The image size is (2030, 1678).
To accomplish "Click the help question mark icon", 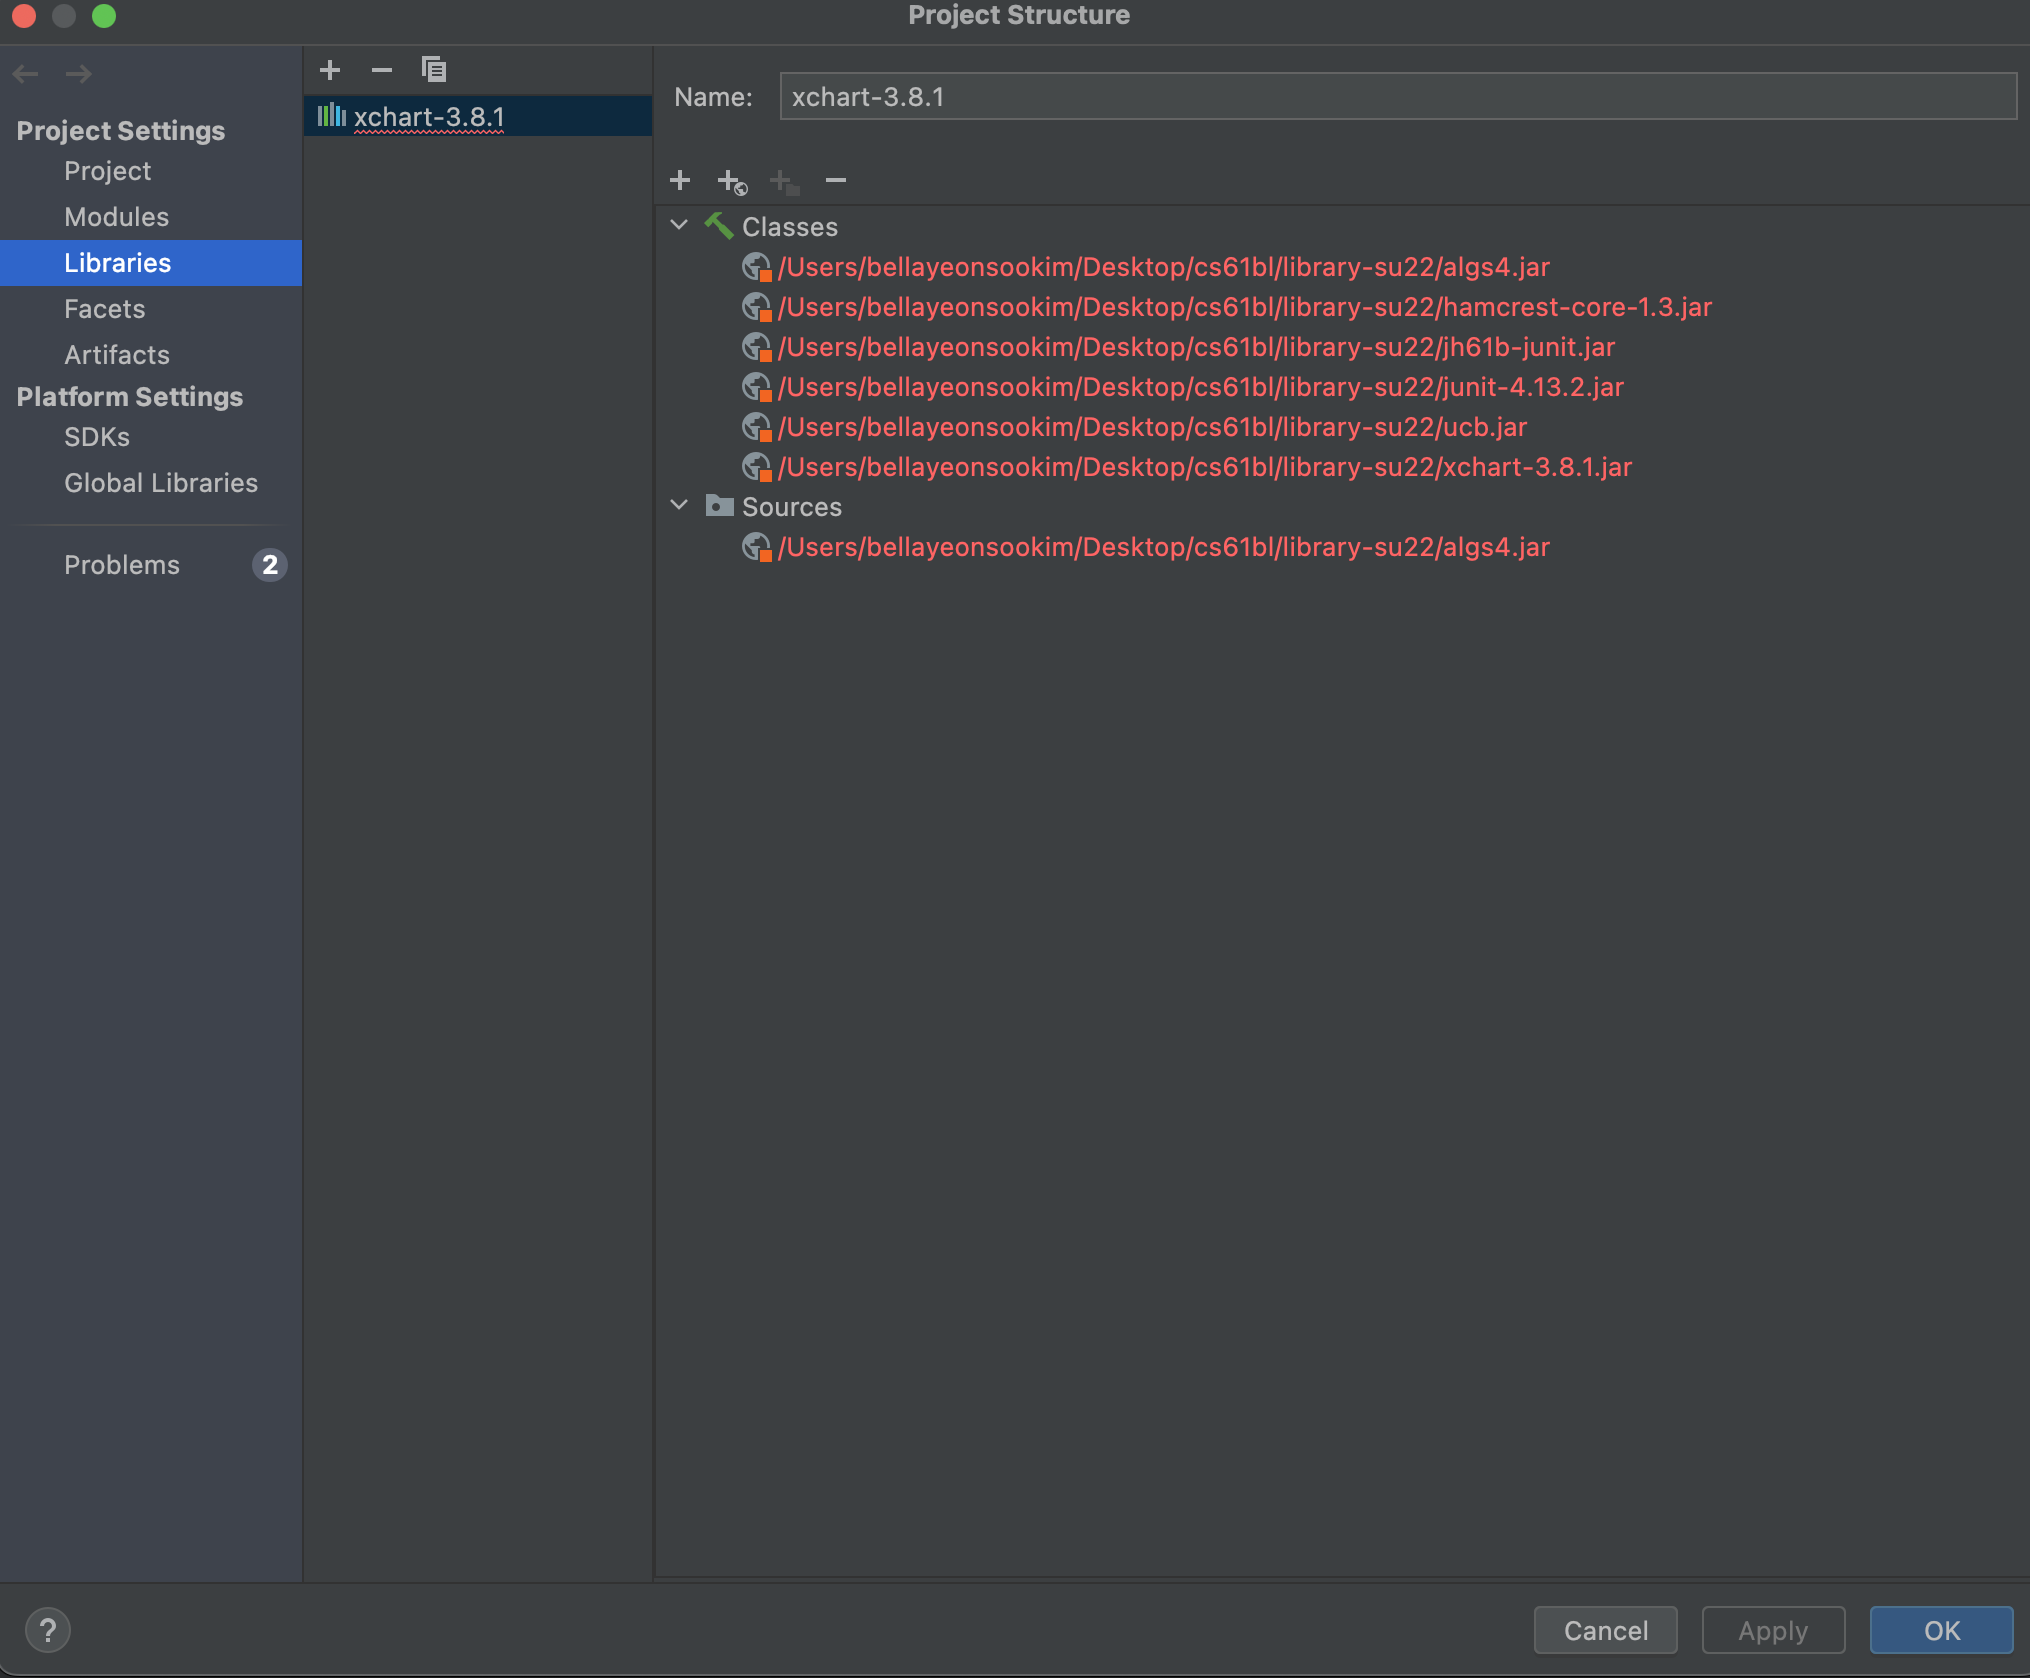I will pyautogui.click(x=47, y=1630).
